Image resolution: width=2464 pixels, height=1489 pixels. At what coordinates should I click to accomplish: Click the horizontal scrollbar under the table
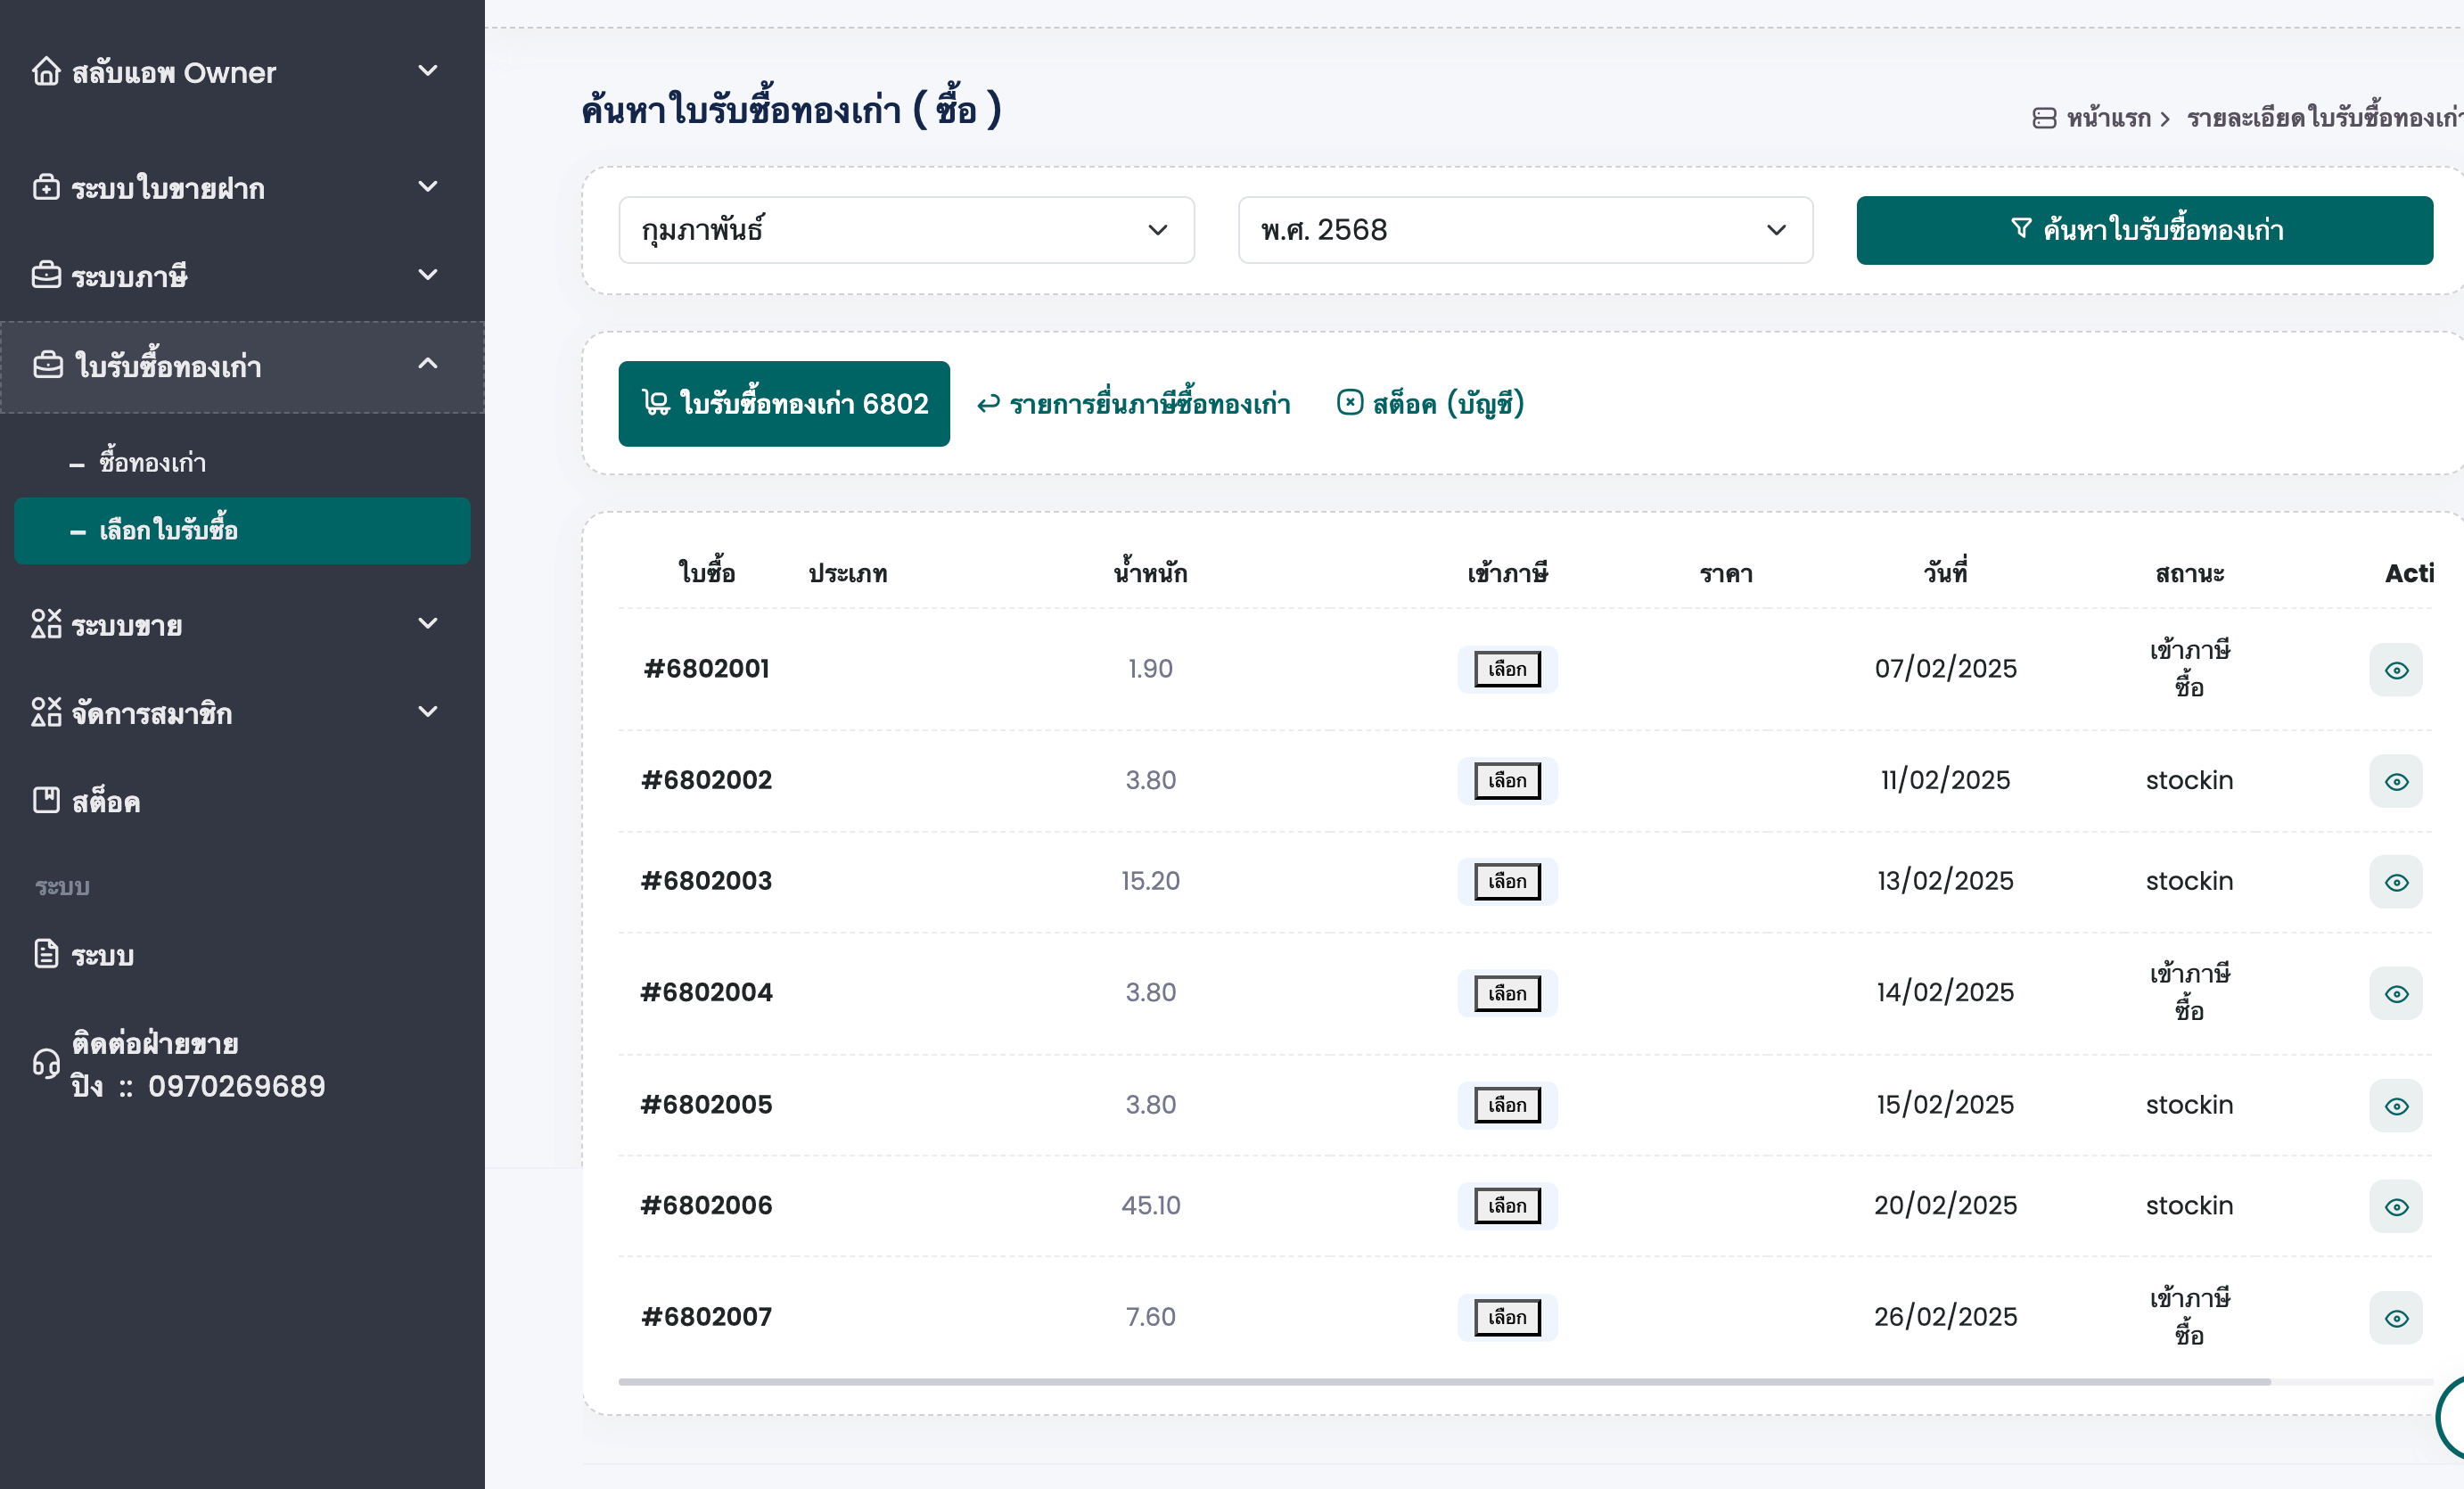pos(1444,1382)
